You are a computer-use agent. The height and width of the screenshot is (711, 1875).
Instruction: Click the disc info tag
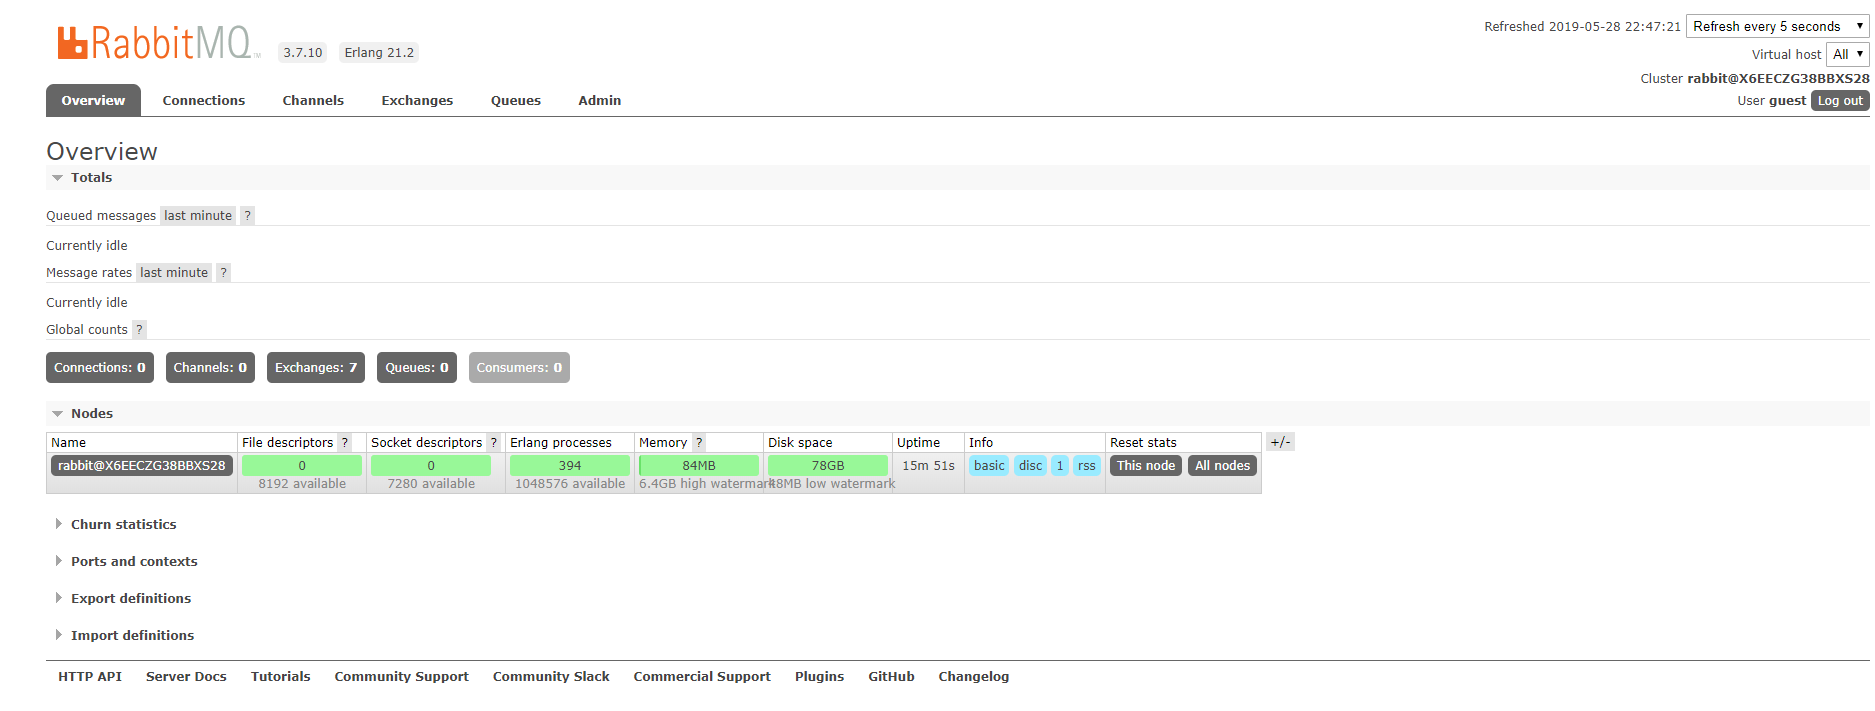[1031, 466]
